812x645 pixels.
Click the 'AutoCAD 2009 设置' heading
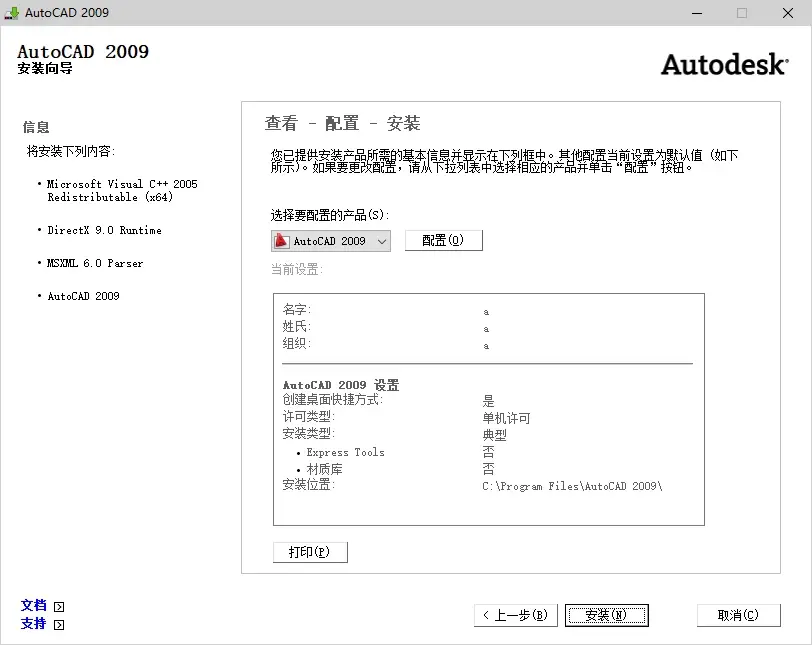tap(341, 385)
